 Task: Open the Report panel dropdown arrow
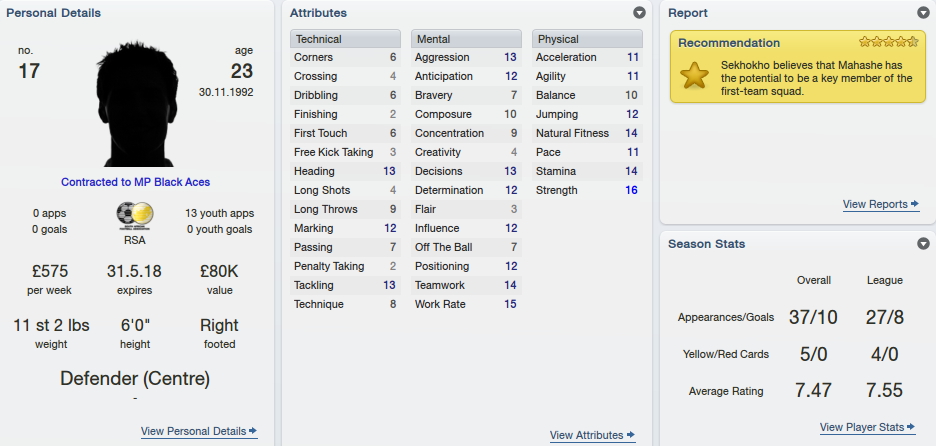(x=923, y=13)
